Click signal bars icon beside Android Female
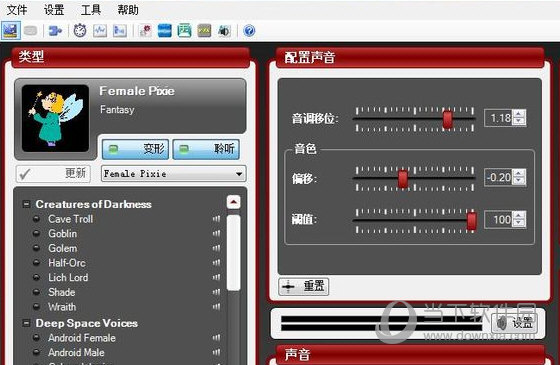 click(x=216, y=338)
